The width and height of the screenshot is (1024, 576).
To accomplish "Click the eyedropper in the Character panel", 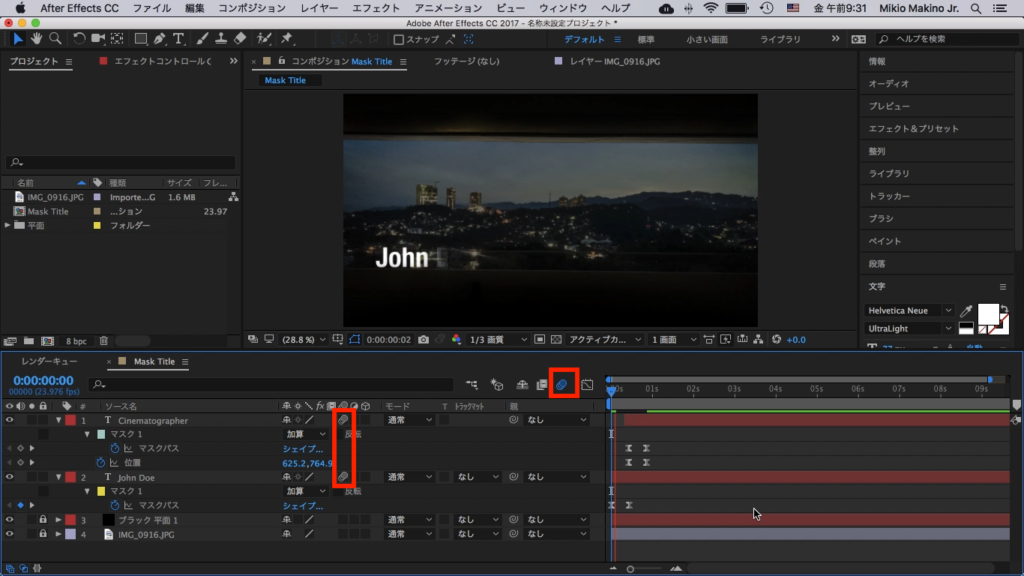I will [x=966, y=311].
